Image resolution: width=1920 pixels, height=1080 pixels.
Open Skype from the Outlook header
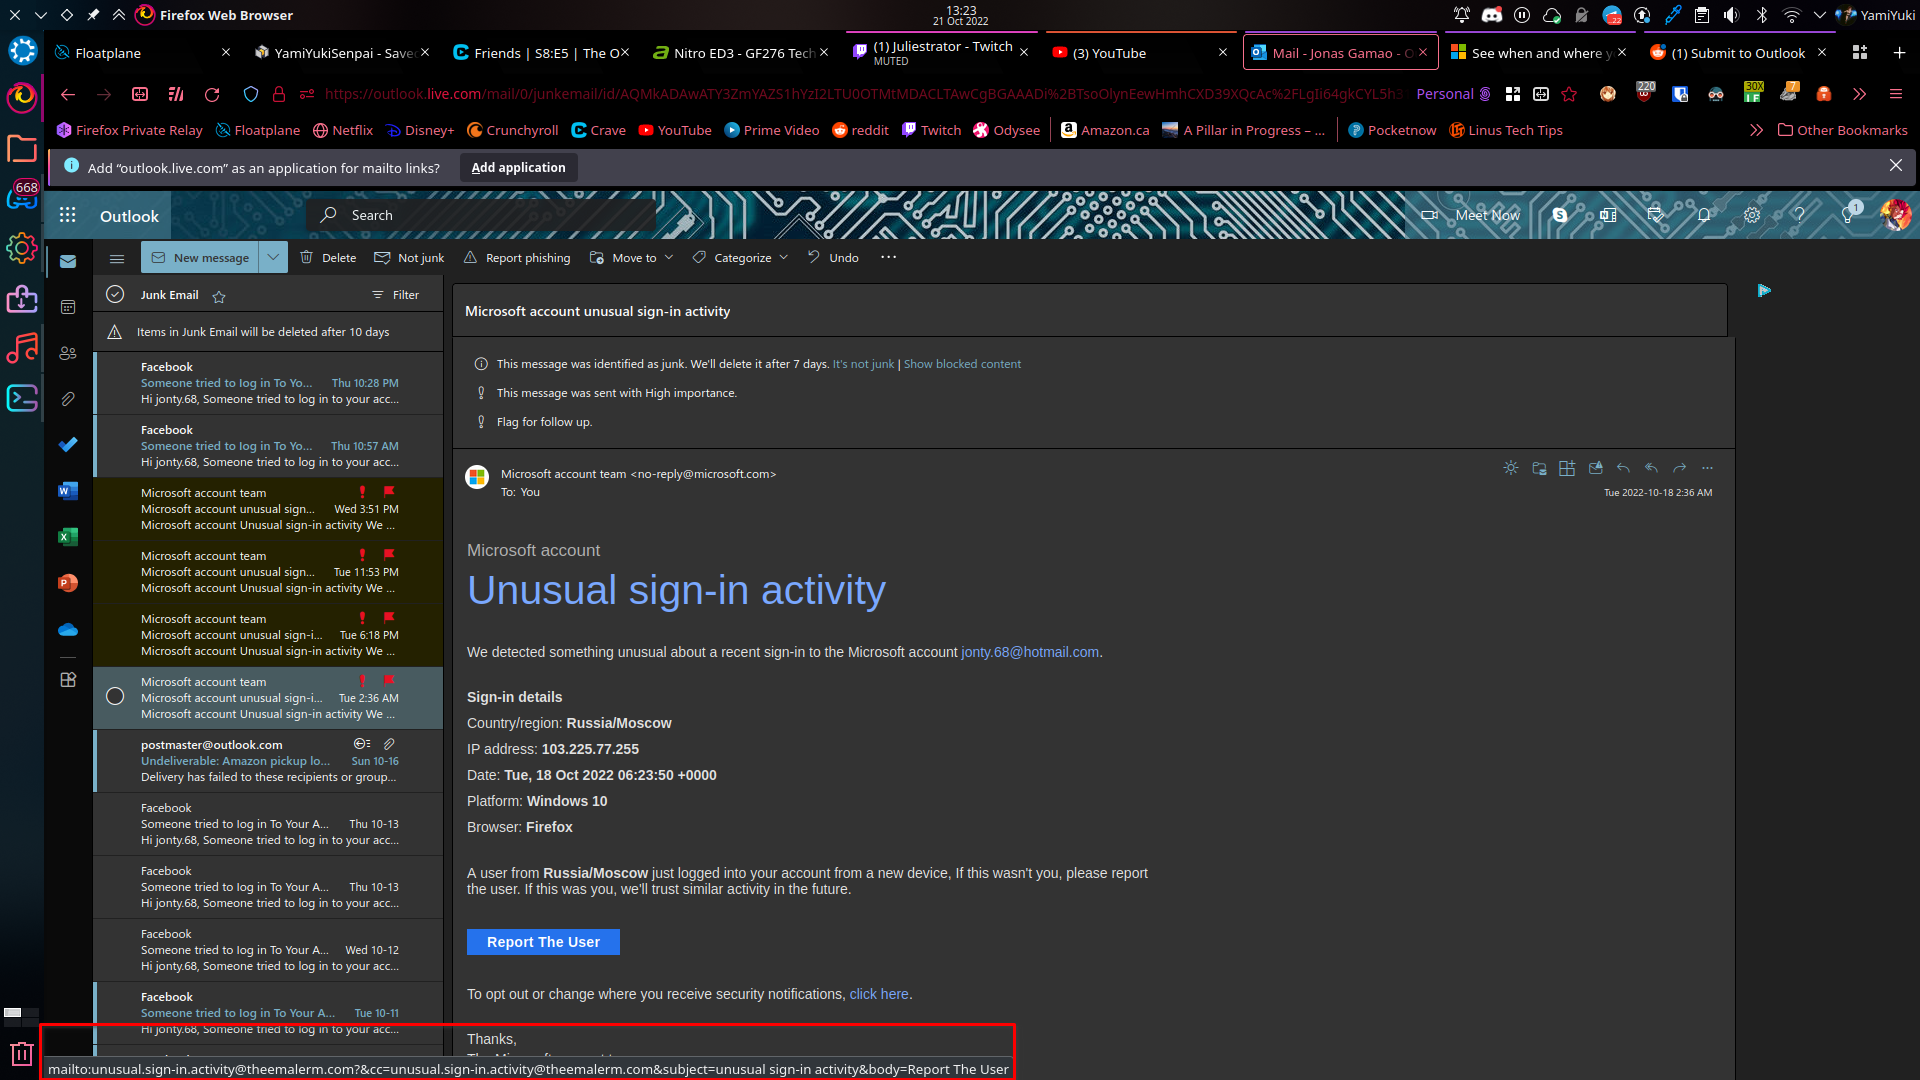point(1560,215)
